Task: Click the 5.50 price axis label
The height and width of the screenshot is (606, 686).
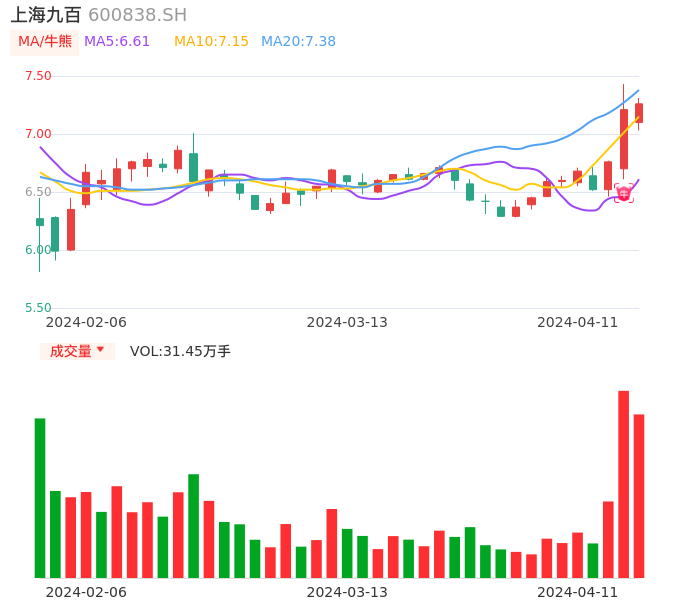Action: [x=38, y=308]
